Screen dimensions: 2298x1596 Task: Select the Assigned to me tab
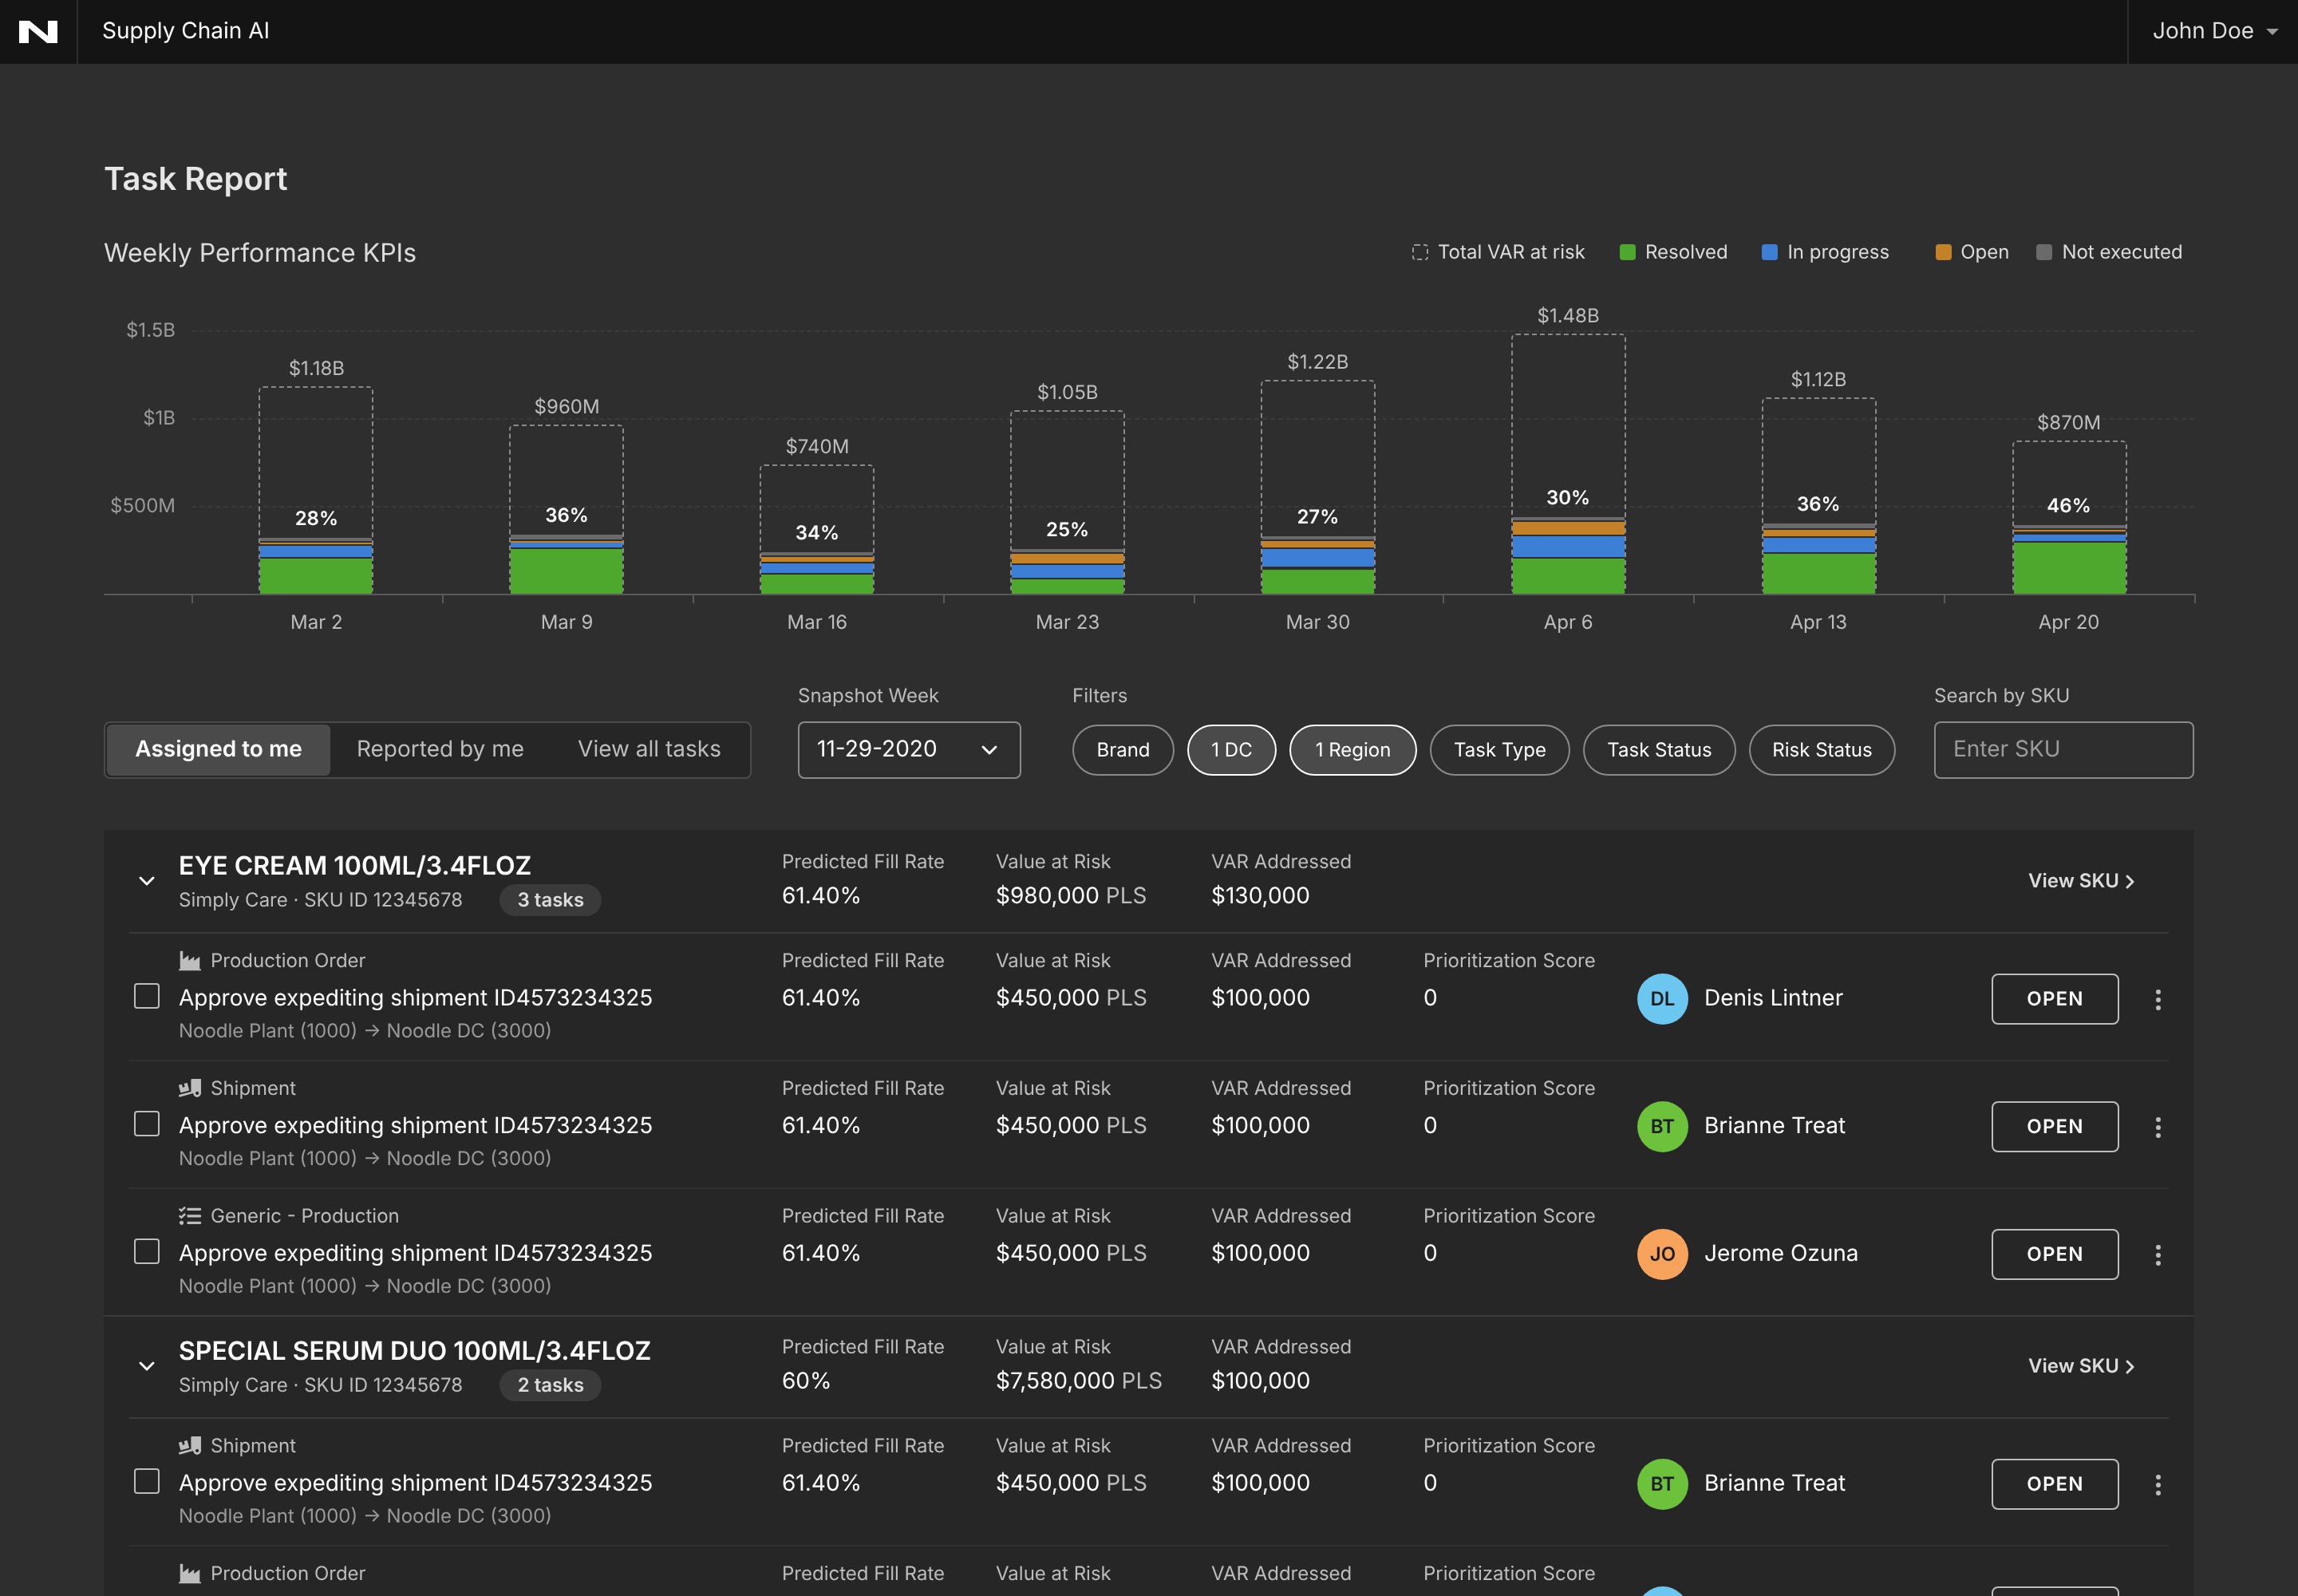tap(218, 750)
